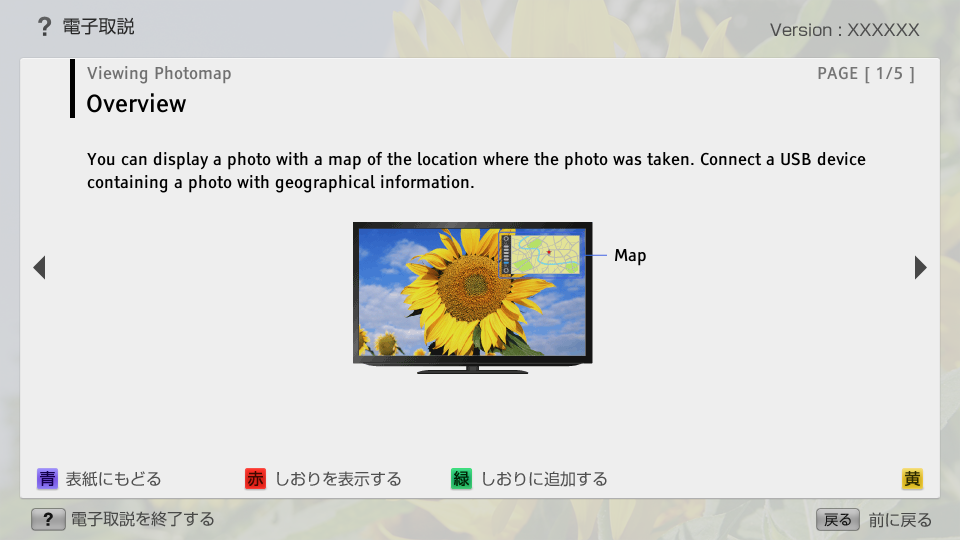Click the 前に戻る label

[x=900, y=519]
